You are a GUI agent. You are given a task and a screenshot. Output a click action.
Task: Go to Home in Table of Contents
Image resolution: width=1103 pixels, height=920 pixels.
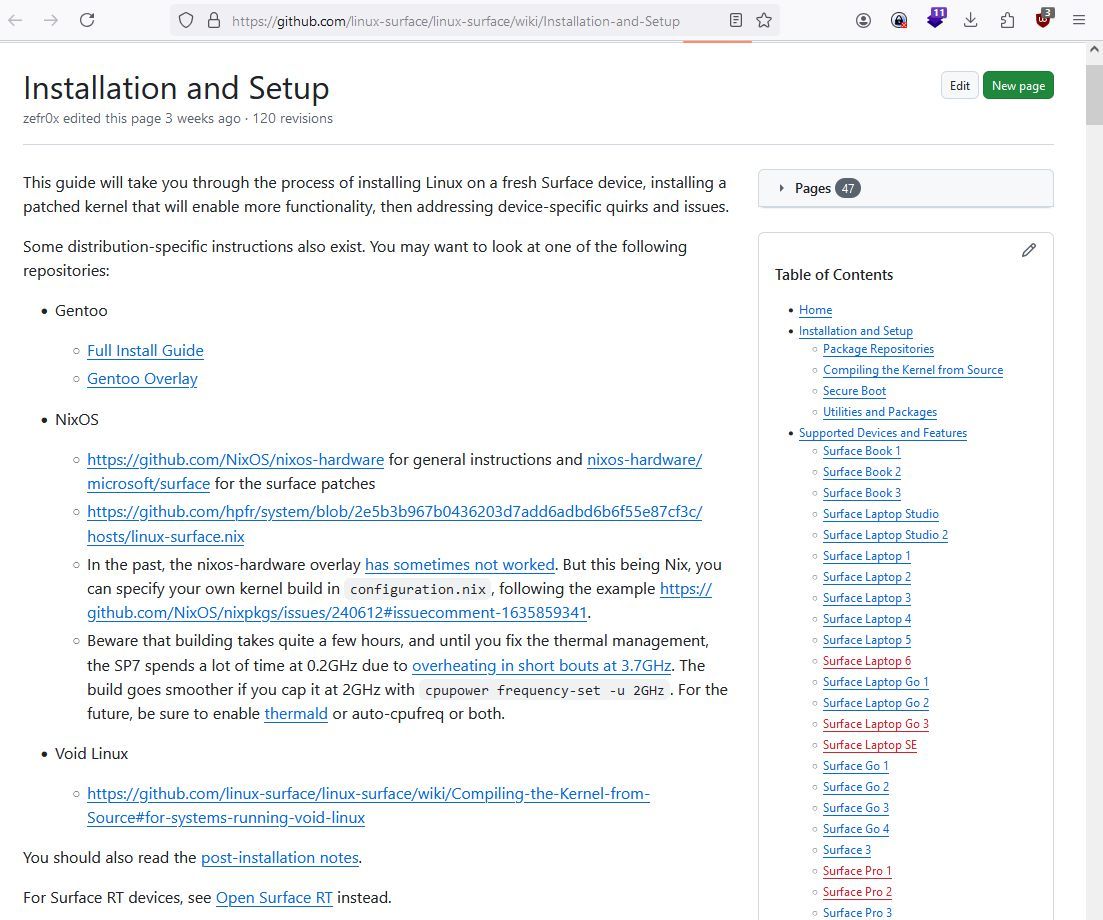coord(815,310)
